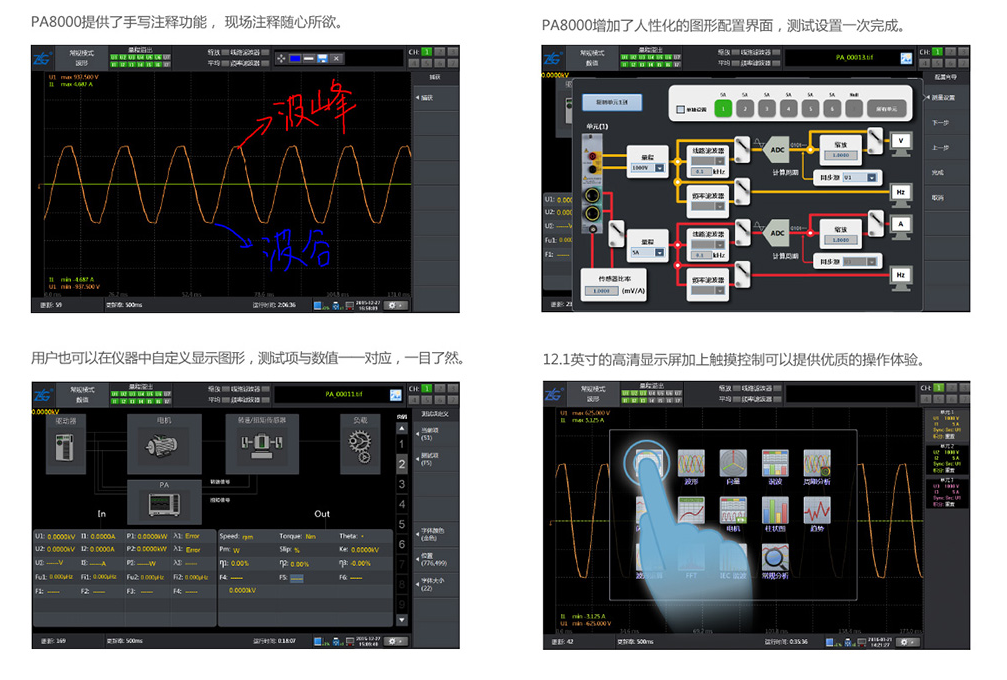
Task: Open the current 线路滤波器 dropdown
Action: tap(708, 245)
